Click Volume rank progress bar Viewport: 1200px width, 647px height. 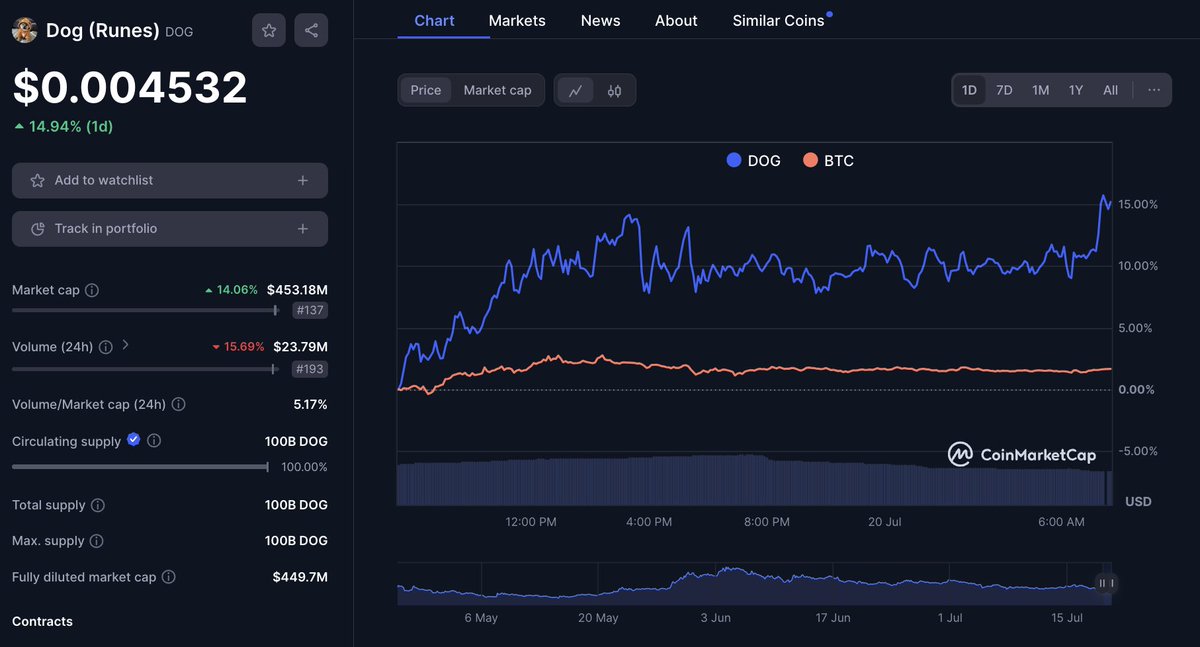click(144, 369)
